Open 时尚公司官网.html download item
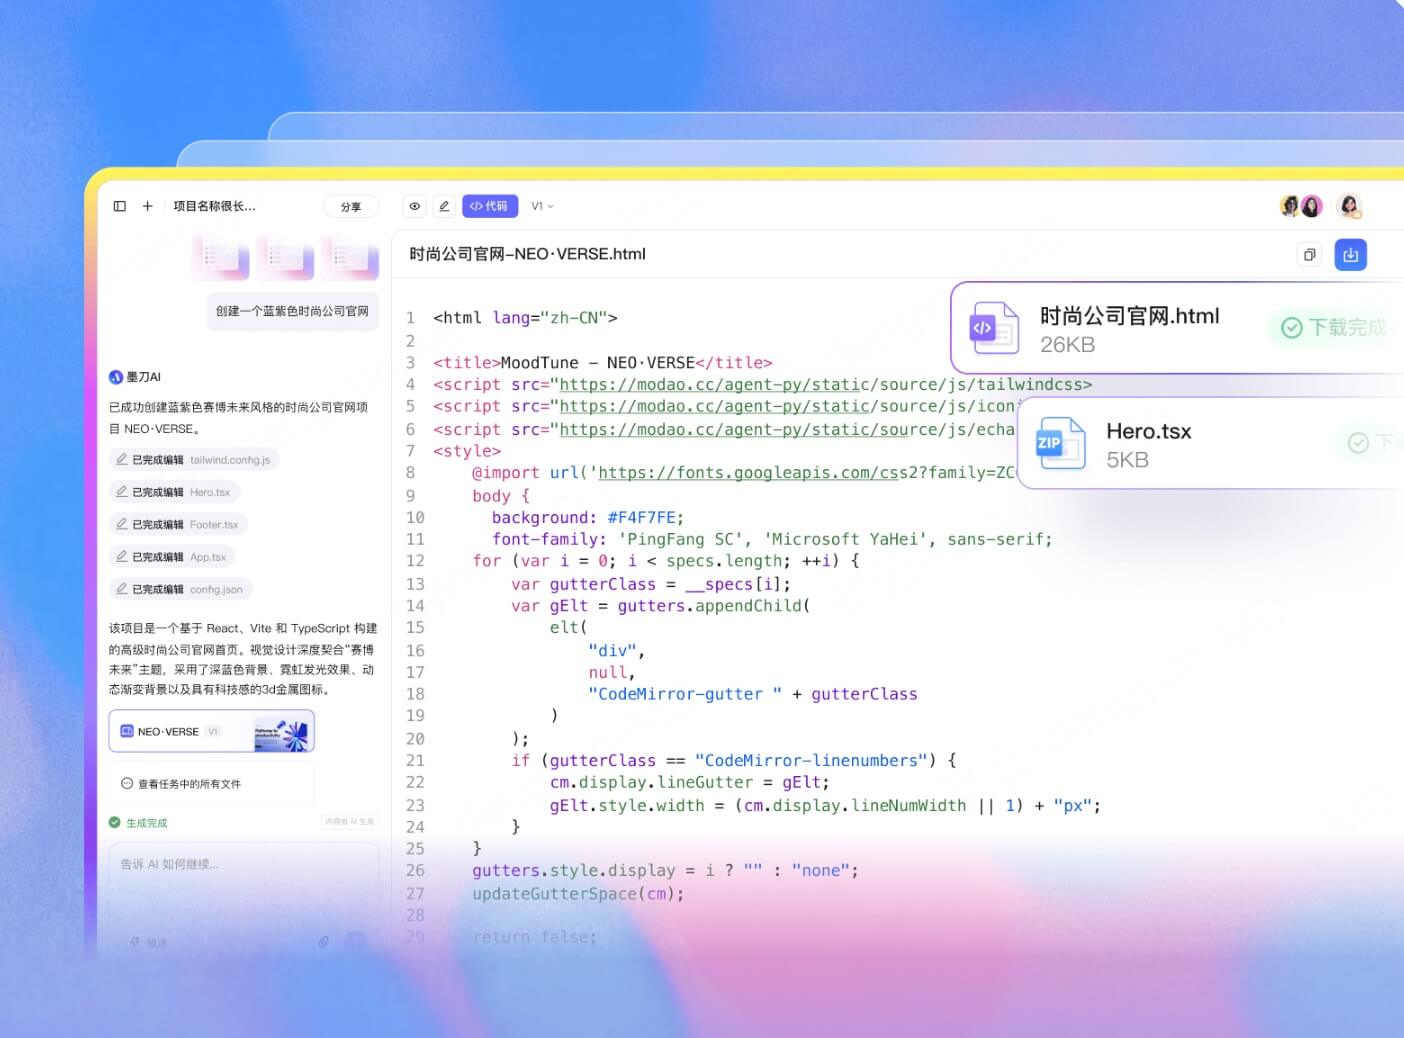This screenshot has height=1038, width=1404. (x=1177, y=328)
